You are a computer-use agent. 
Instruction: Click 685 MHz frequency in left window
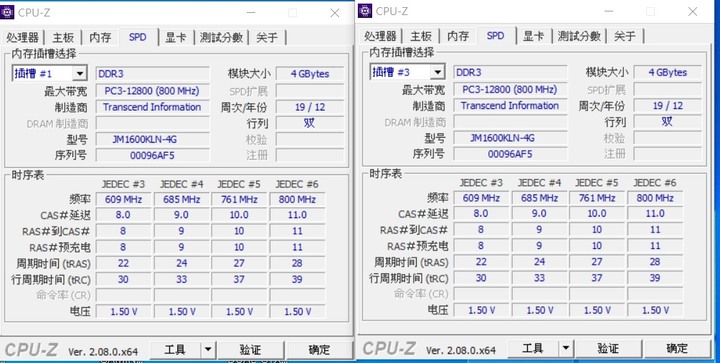(181, 199)
